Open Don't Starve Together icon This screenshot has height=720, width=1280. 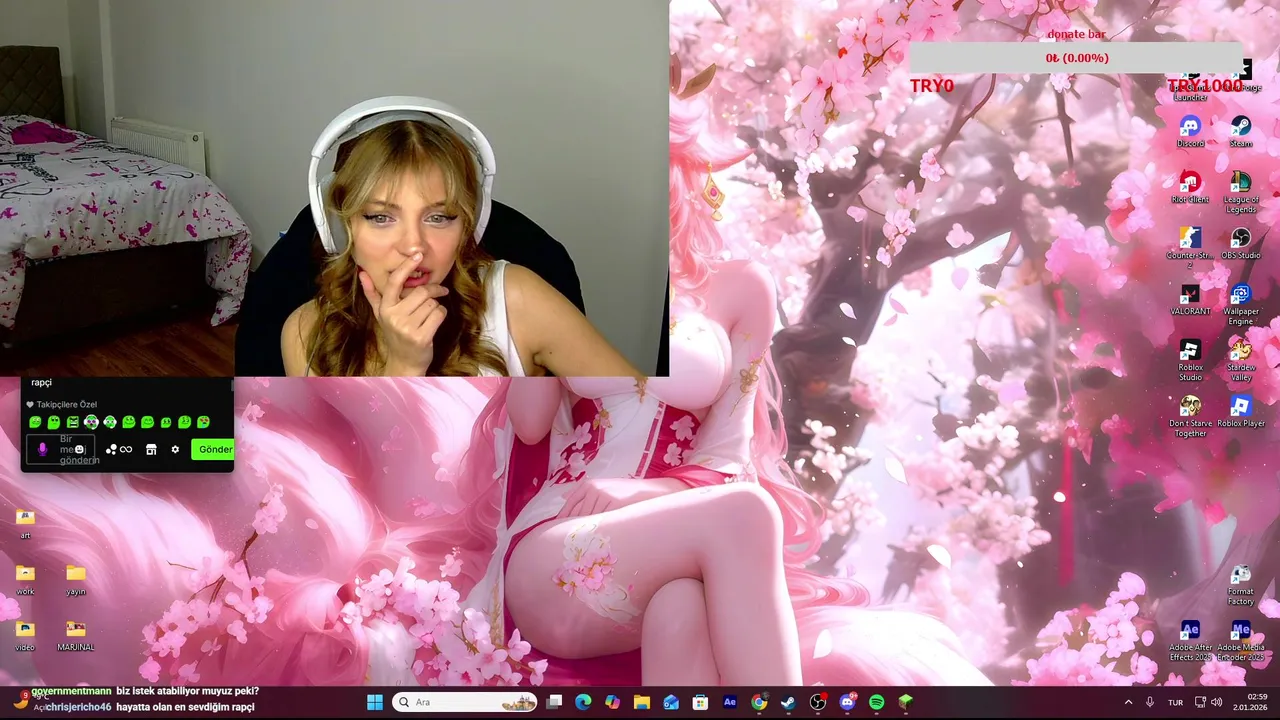click(1190, 415)
